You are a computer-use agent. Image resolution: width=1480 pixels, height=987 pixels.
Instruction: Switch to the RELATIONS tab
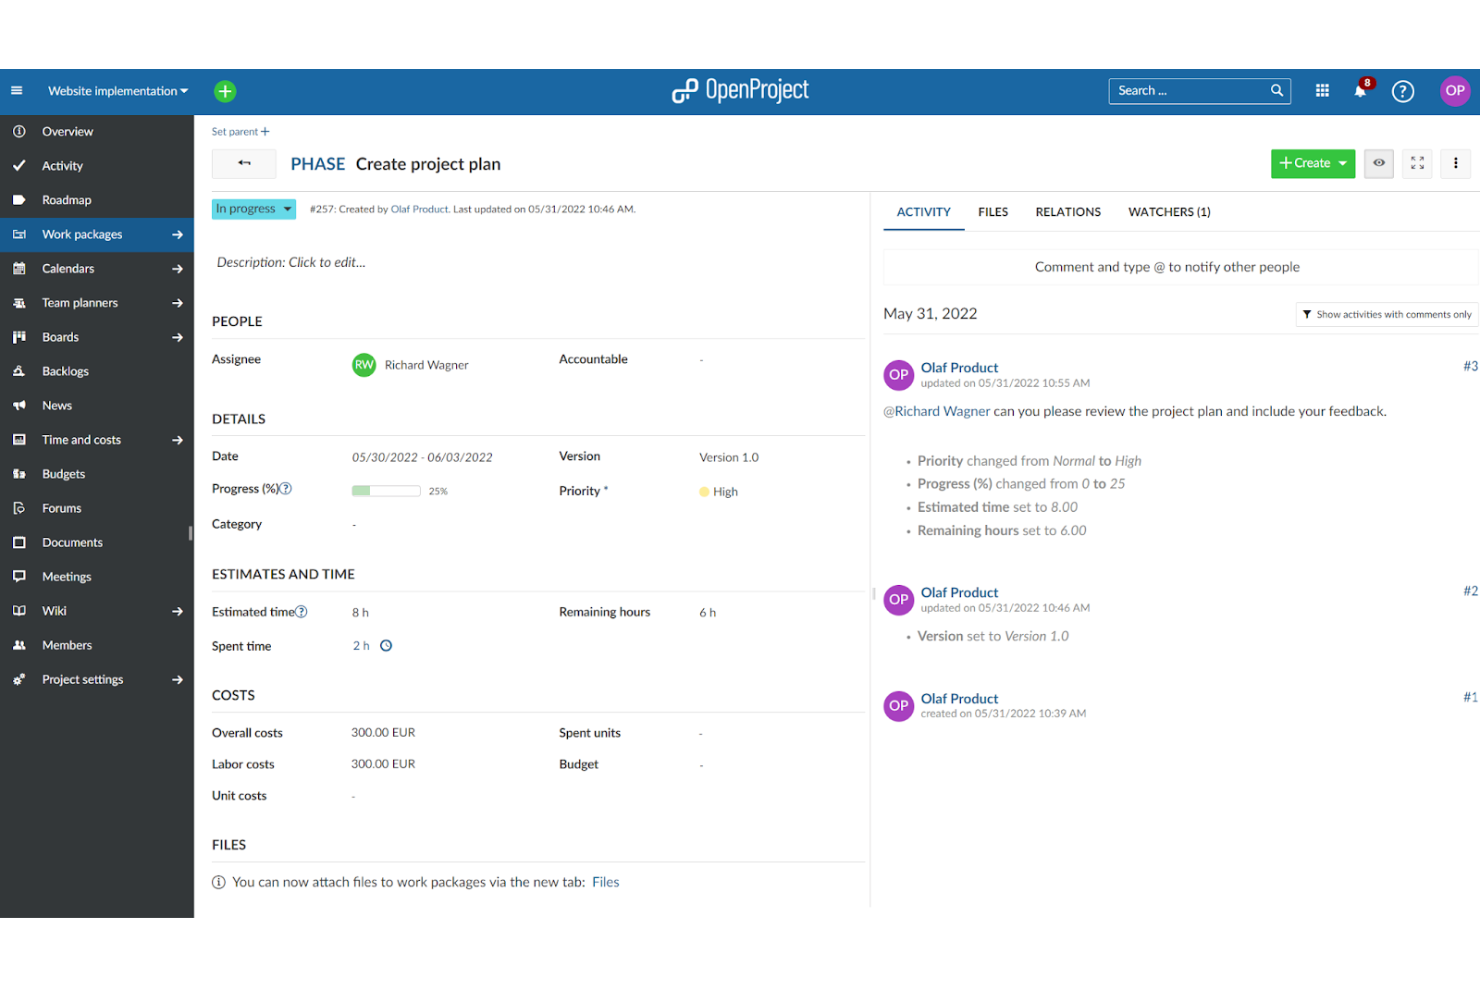pos(1067,212)
